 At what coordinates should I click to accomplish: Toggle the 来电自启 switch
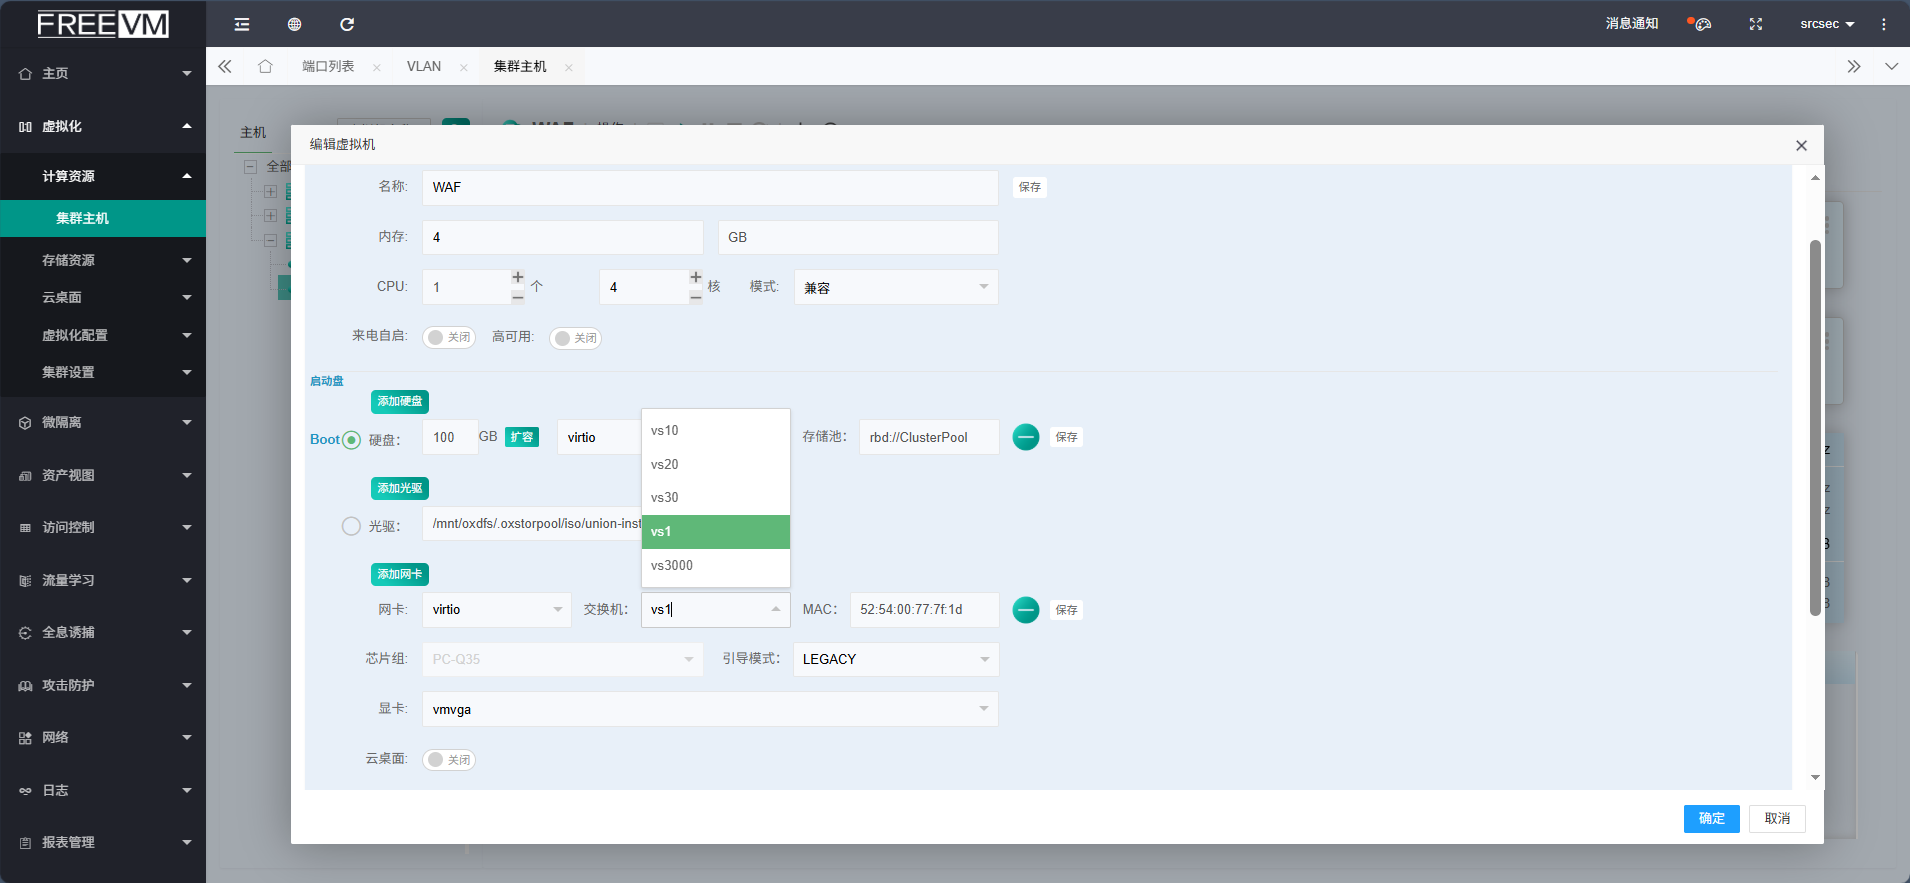448,338
